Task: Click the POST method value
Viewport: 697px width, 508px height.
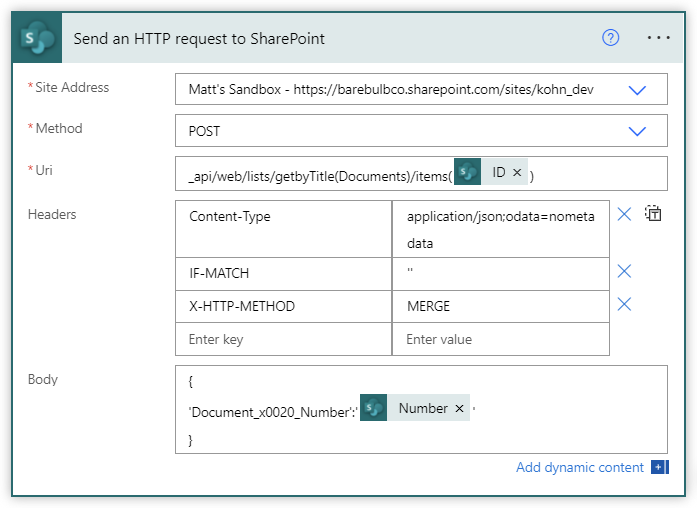Action: tap(204, 132)
